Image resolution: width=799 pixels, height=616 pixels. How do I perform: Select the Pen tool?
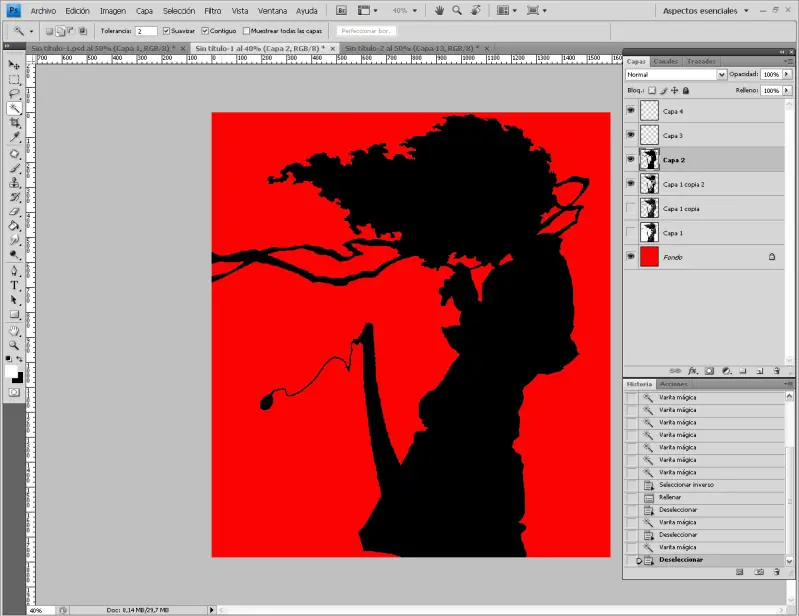pos(14,271)
